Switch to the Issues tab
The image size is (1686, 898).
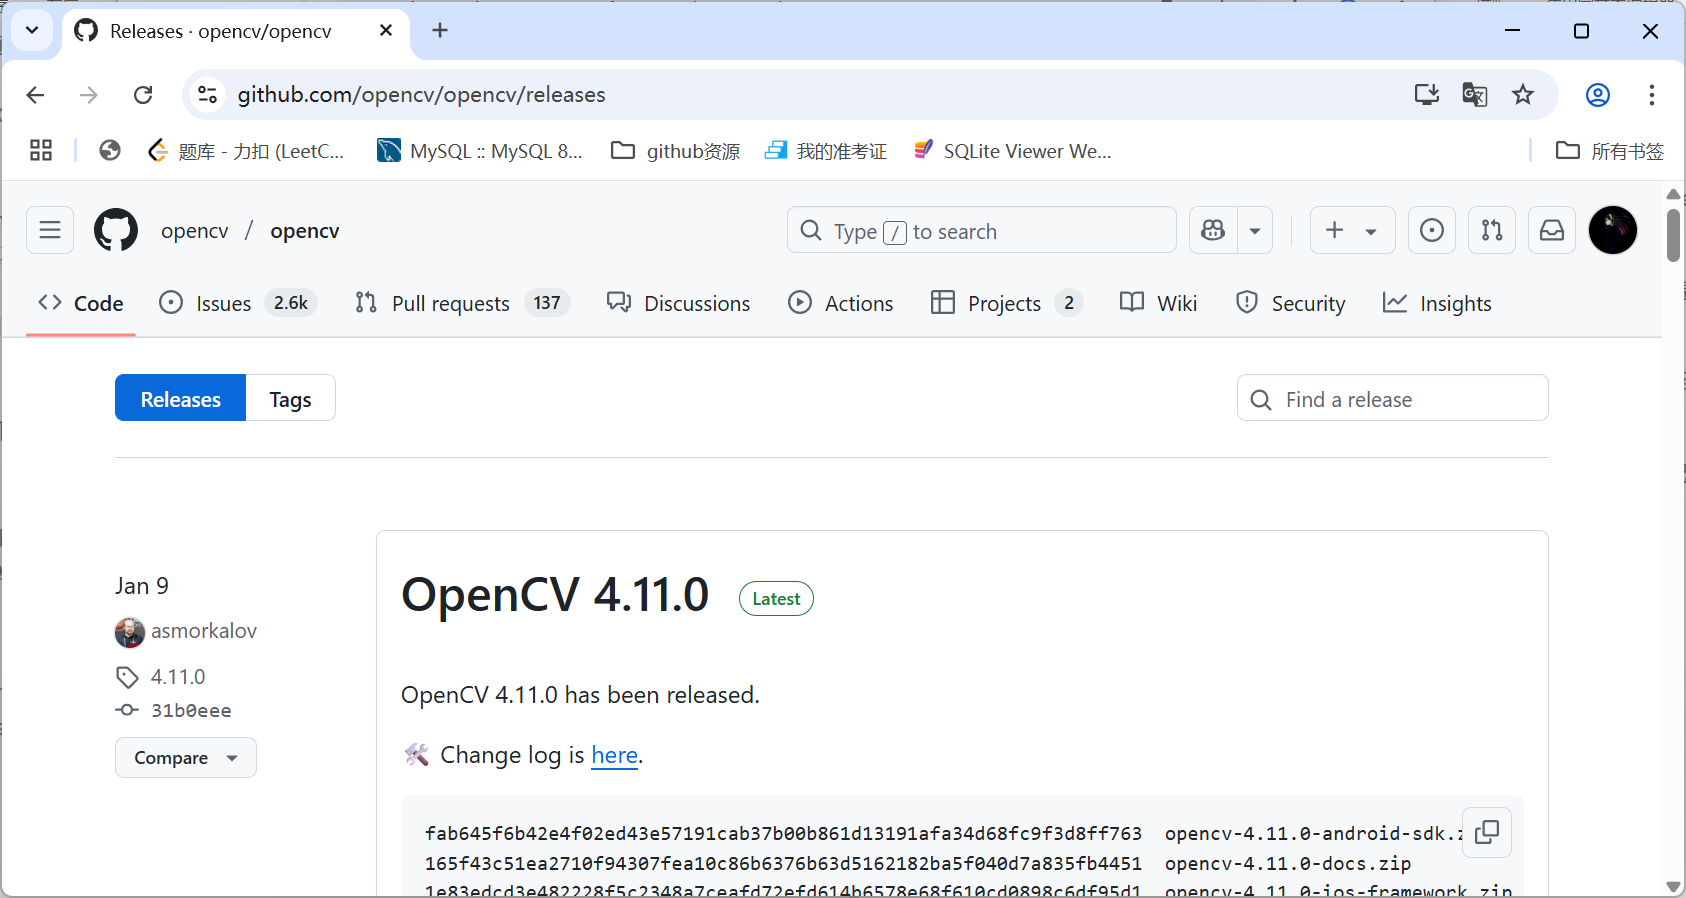click(238, 303)
